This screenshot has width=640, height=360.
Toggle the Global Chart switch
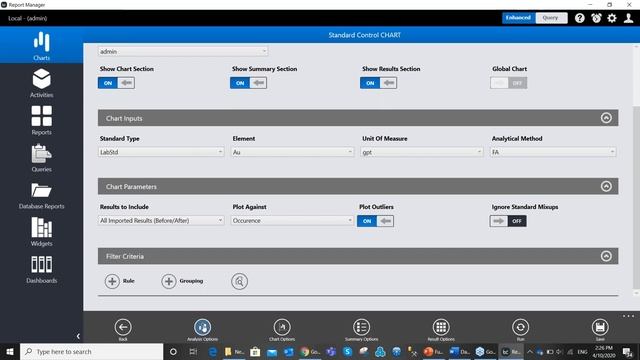coord(509,83)
